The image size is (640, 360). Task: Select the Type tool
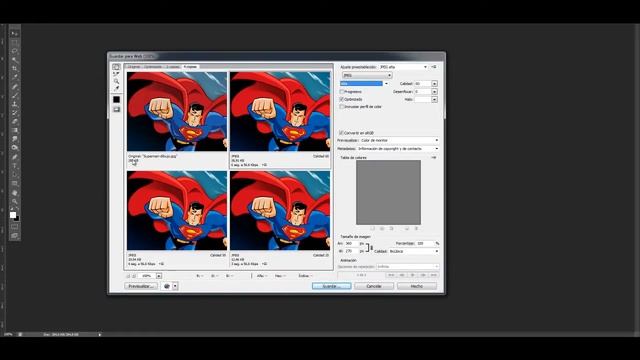14,166
